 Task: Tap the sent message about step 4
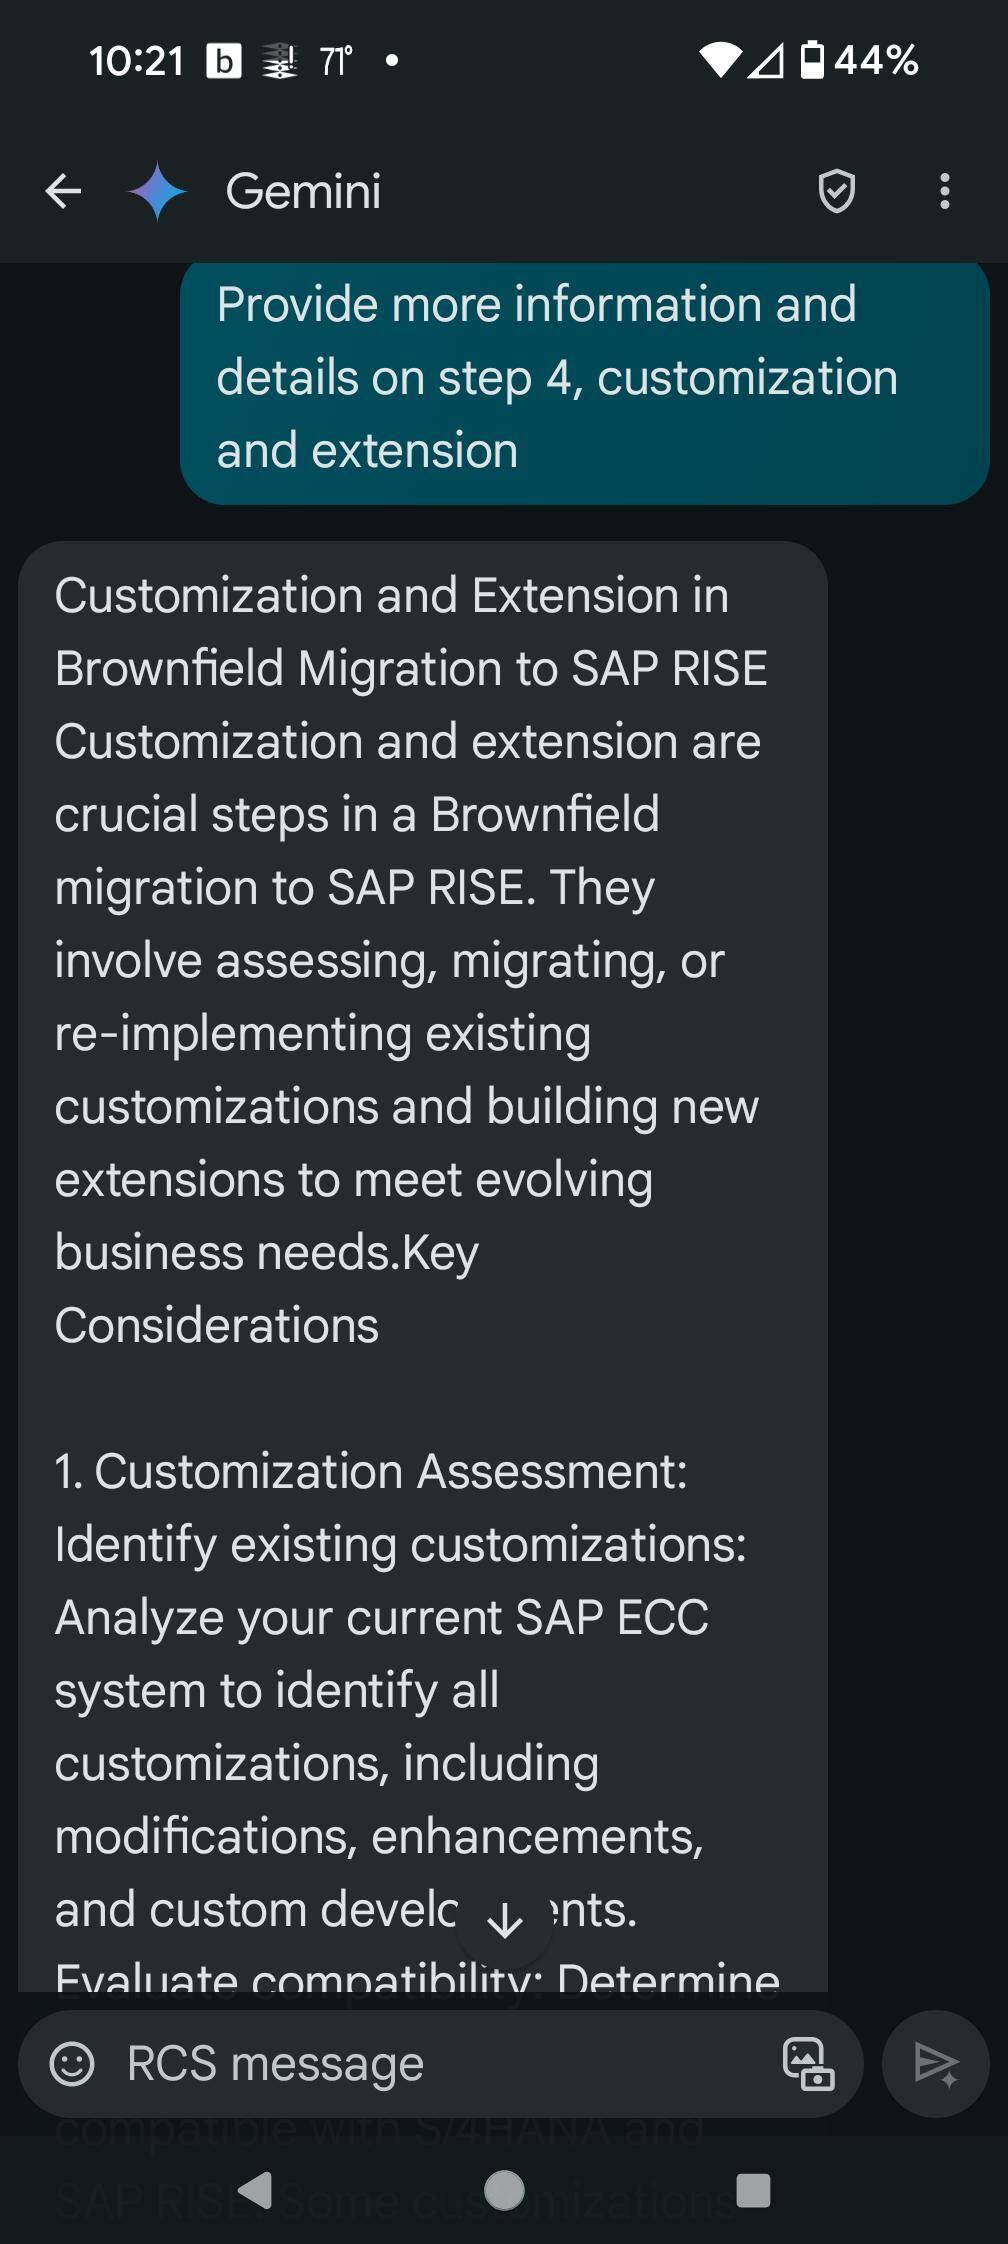pyautogui.click(x=584, y=378)
